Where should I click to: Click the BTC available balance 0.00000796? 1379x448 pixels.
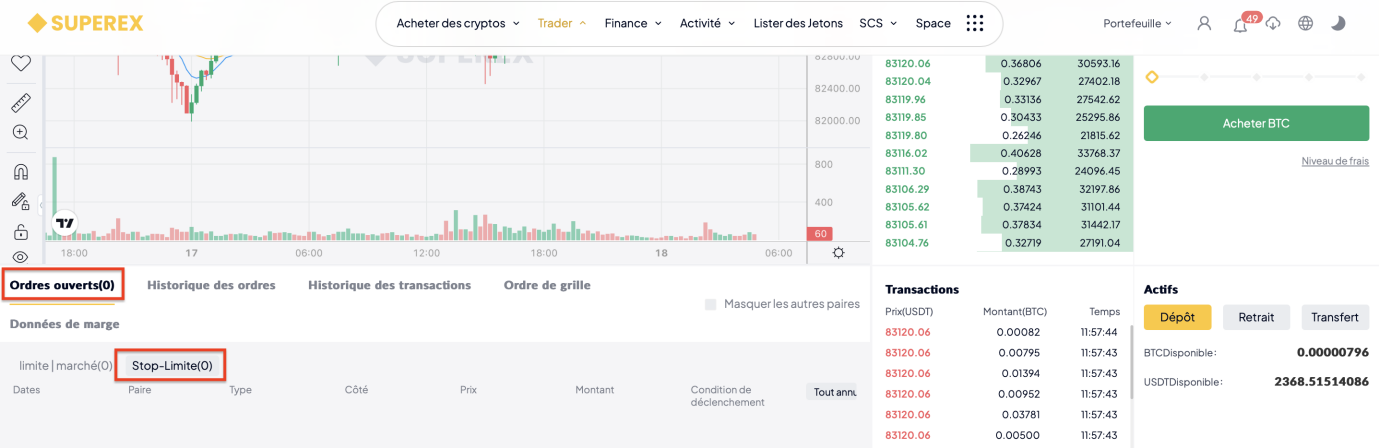(1333, 353)
